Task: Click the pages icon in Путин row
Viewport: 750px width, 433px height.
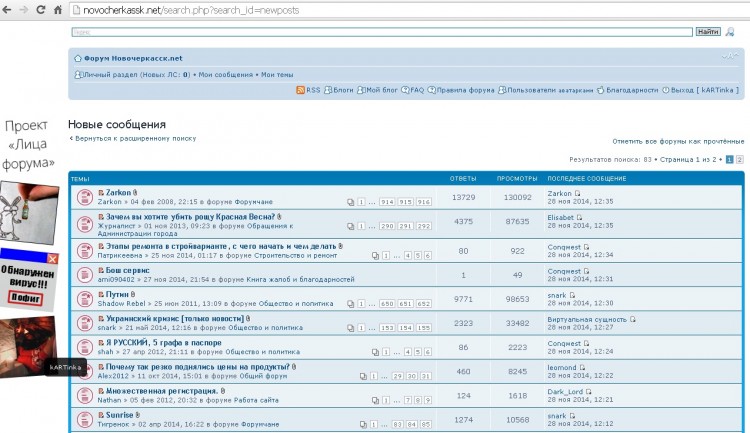Action: click(x=351, y=304)
